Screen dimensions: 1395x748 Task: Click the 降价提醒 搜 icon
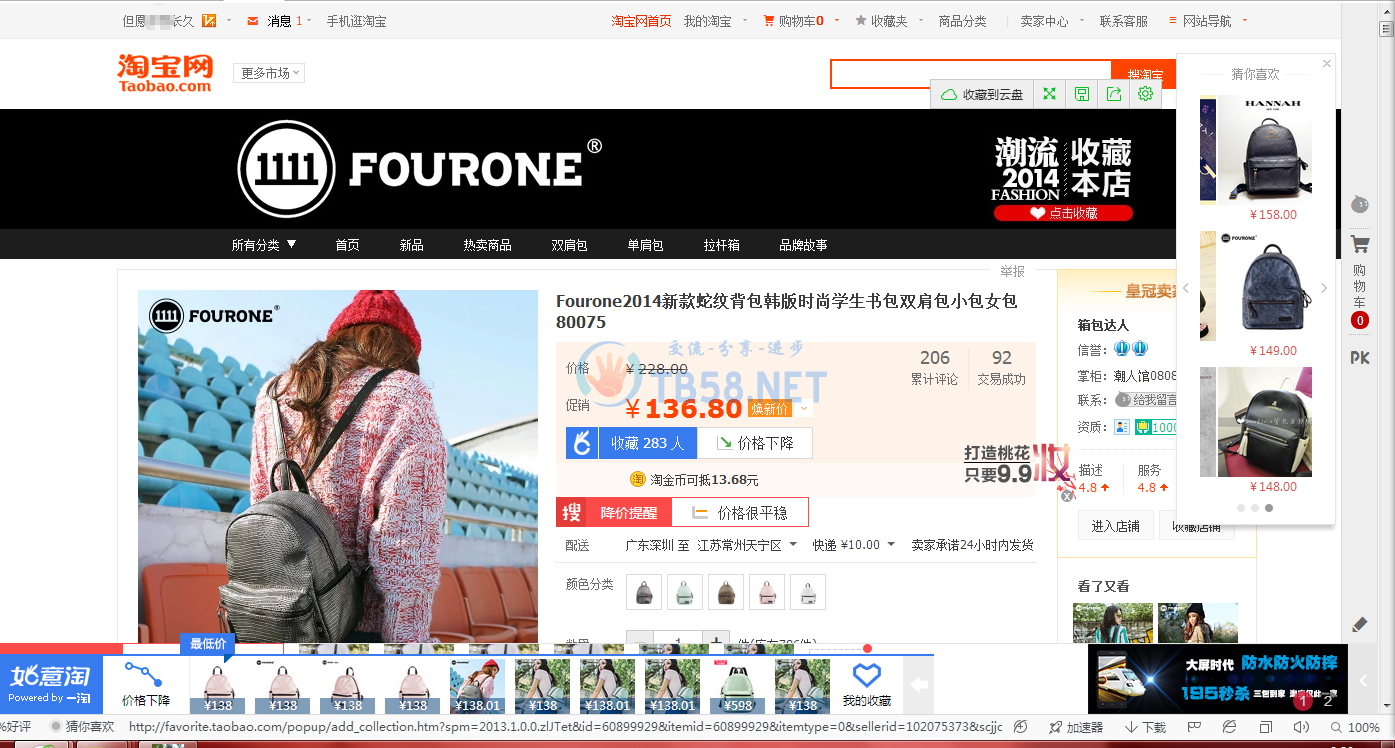[x=571, y=512]
